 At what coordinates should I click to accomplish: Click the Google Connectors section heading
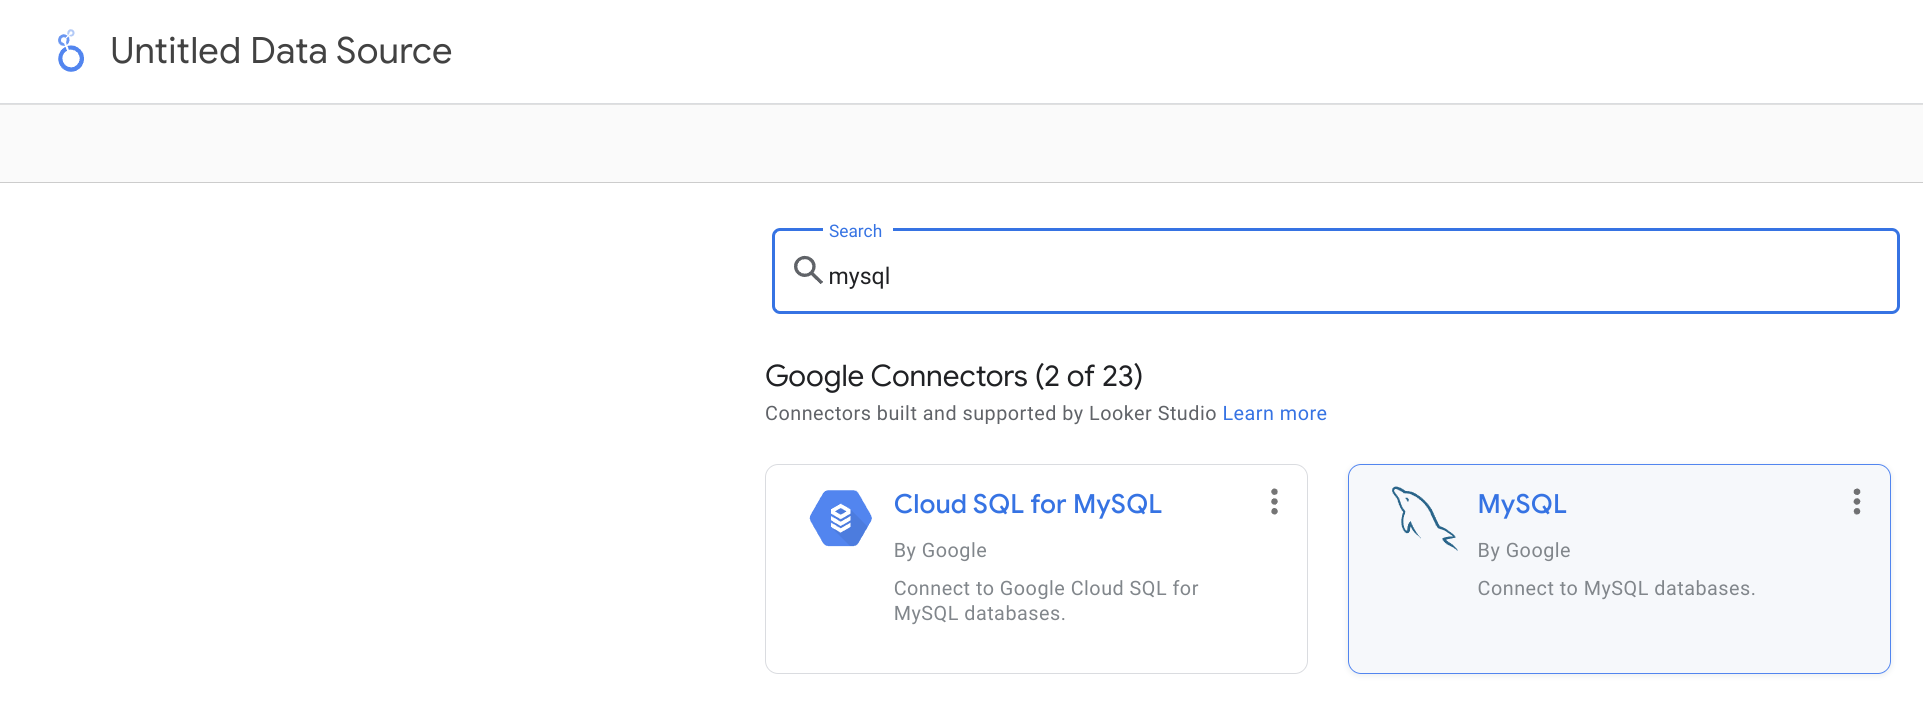954,376
